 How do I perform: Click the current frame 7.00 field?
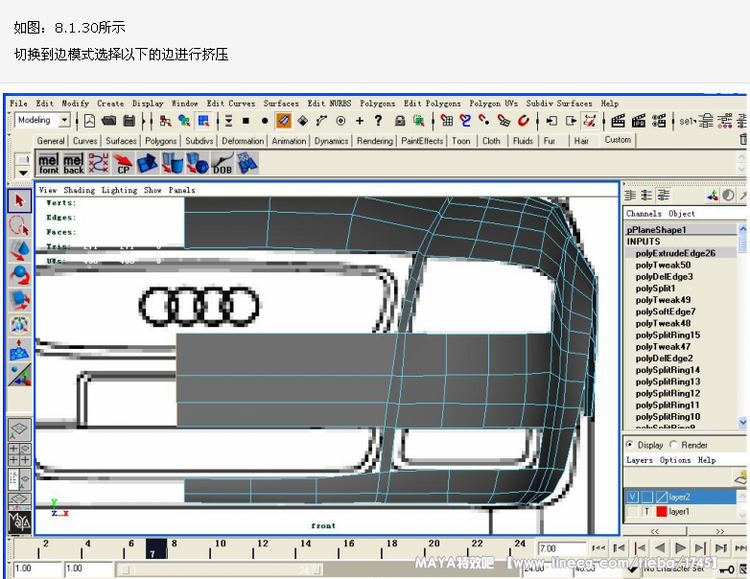click(x=562, y=548)
